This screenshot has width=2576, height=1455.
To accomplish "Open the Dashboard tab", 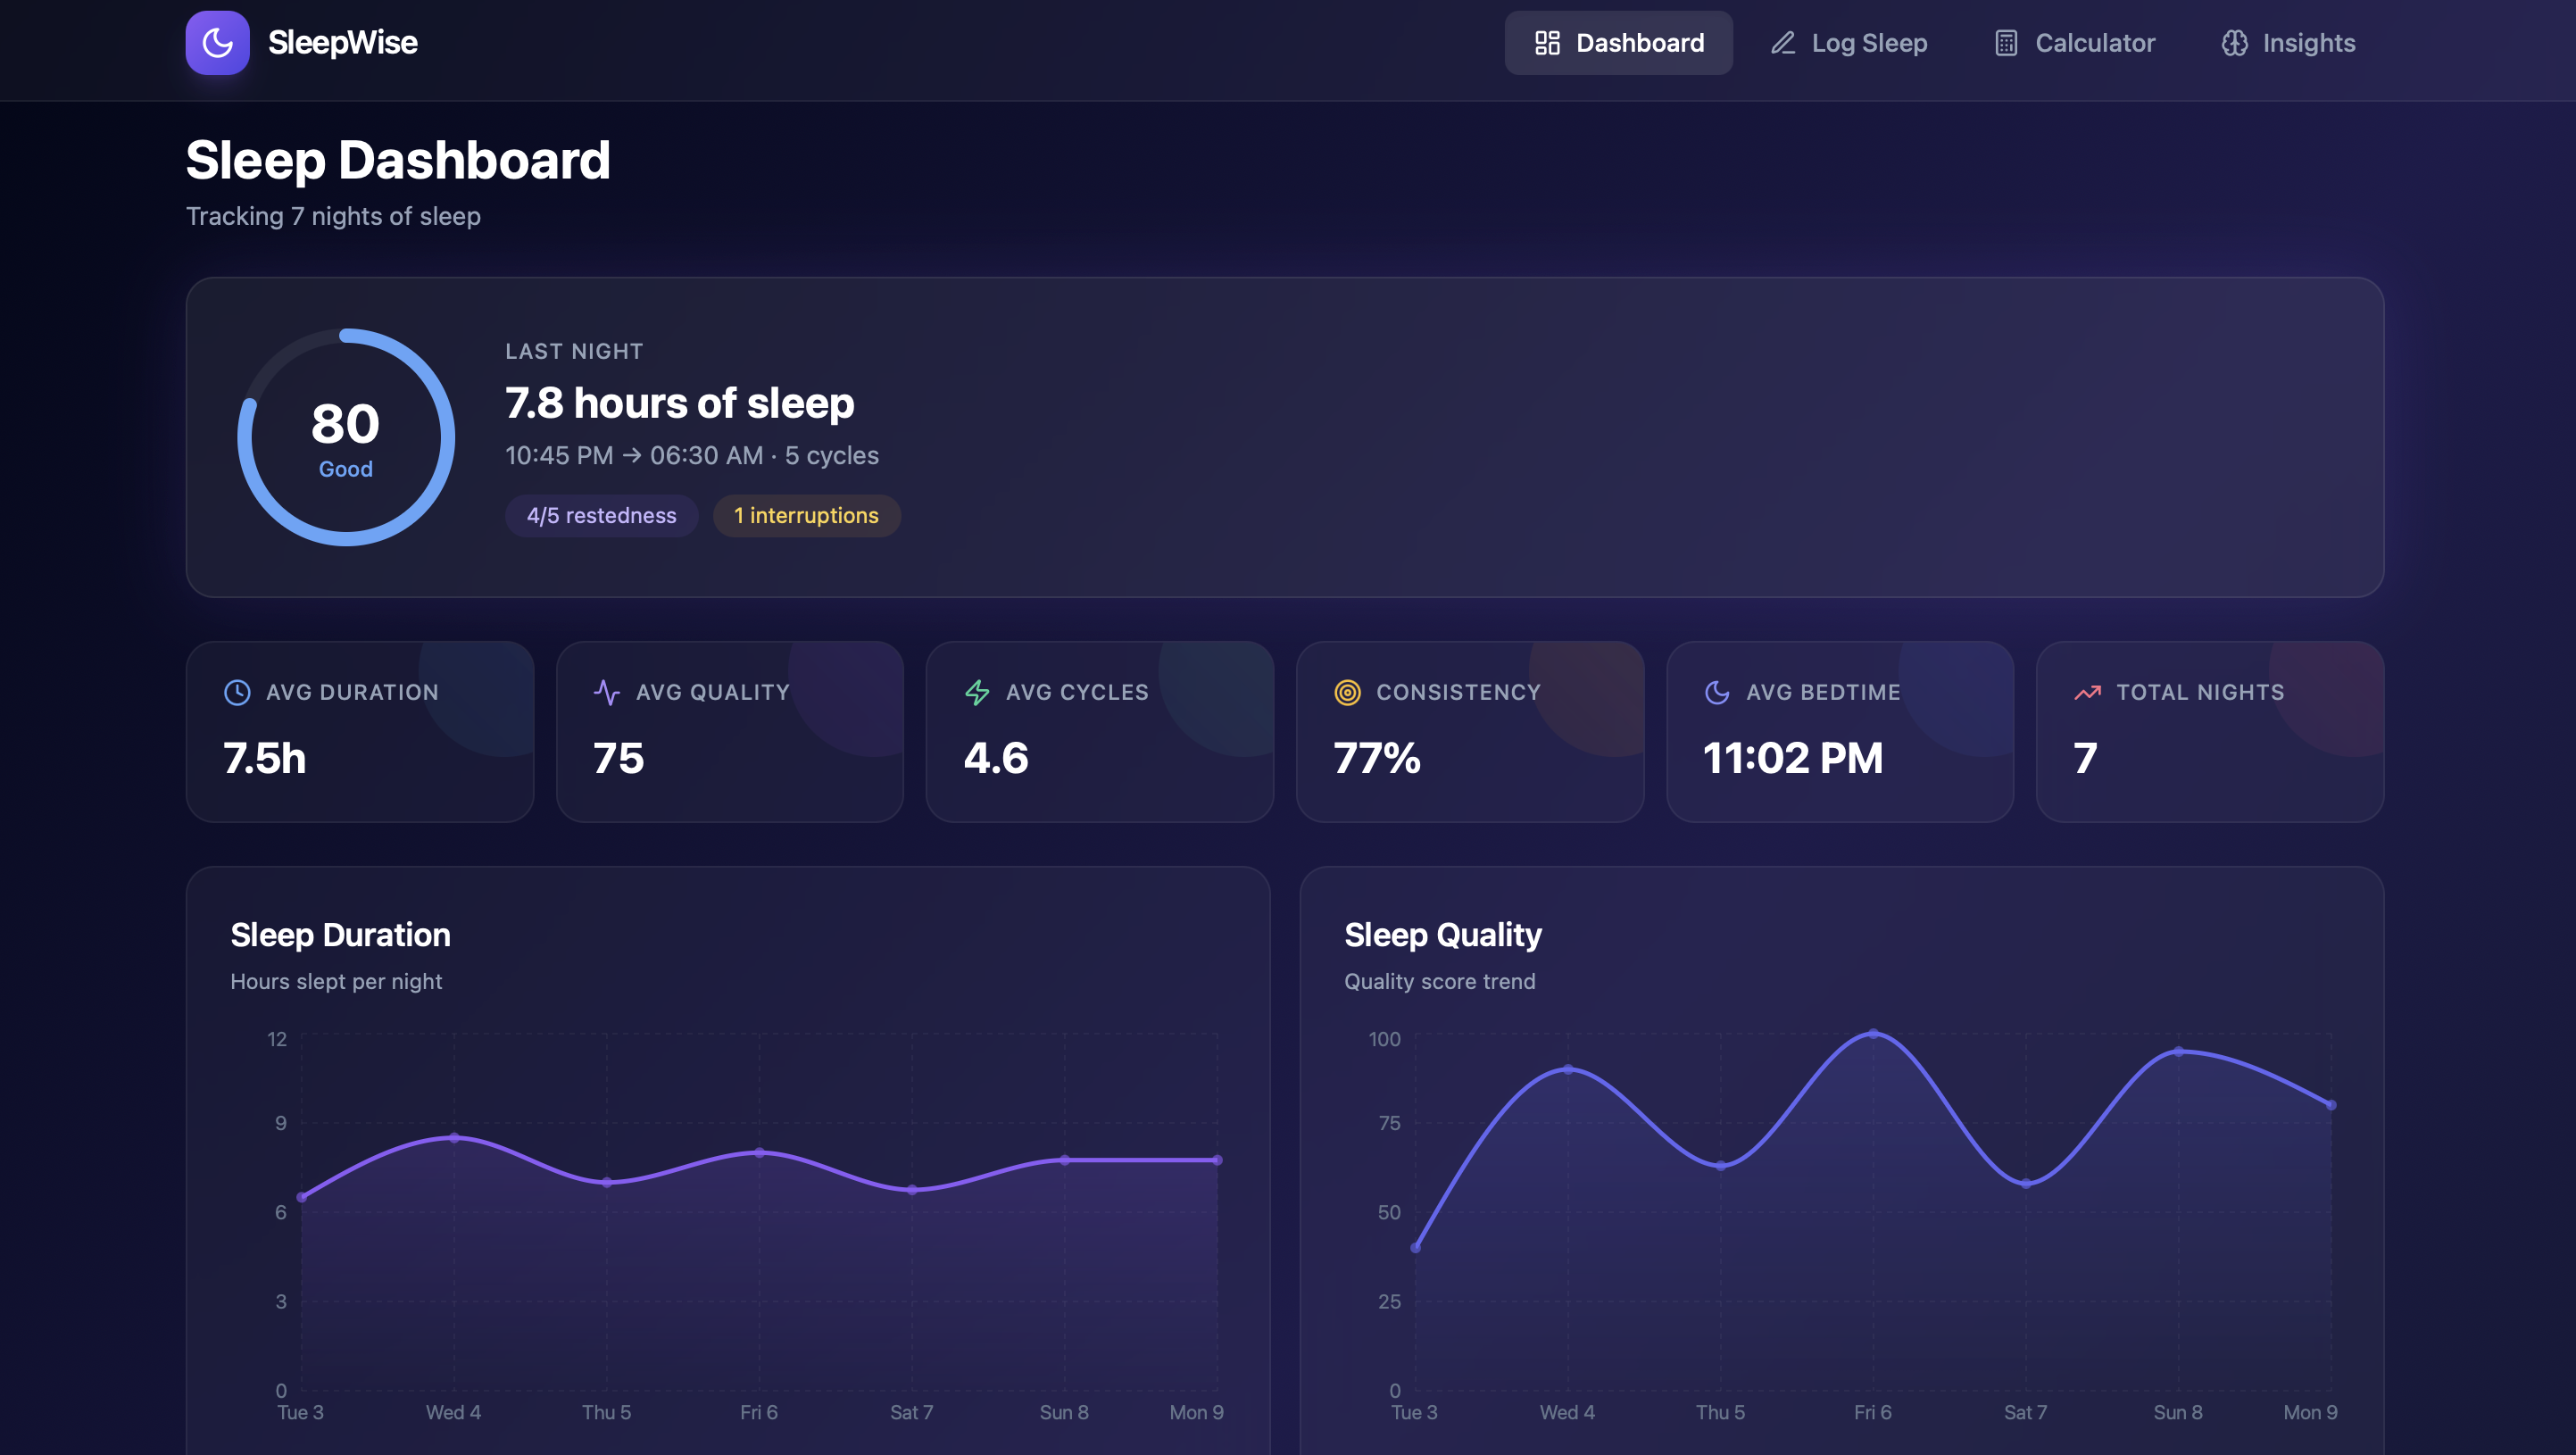I will [x=1618, y=43].
